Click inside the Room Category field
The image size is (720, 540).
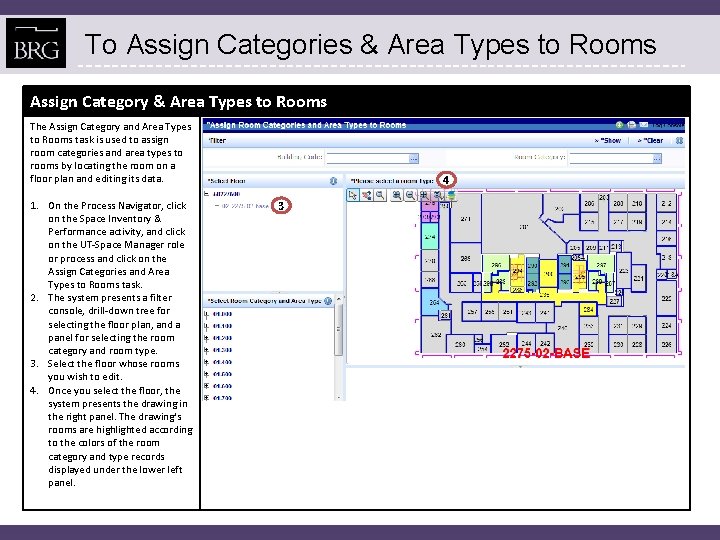click(x=611, y=158)
